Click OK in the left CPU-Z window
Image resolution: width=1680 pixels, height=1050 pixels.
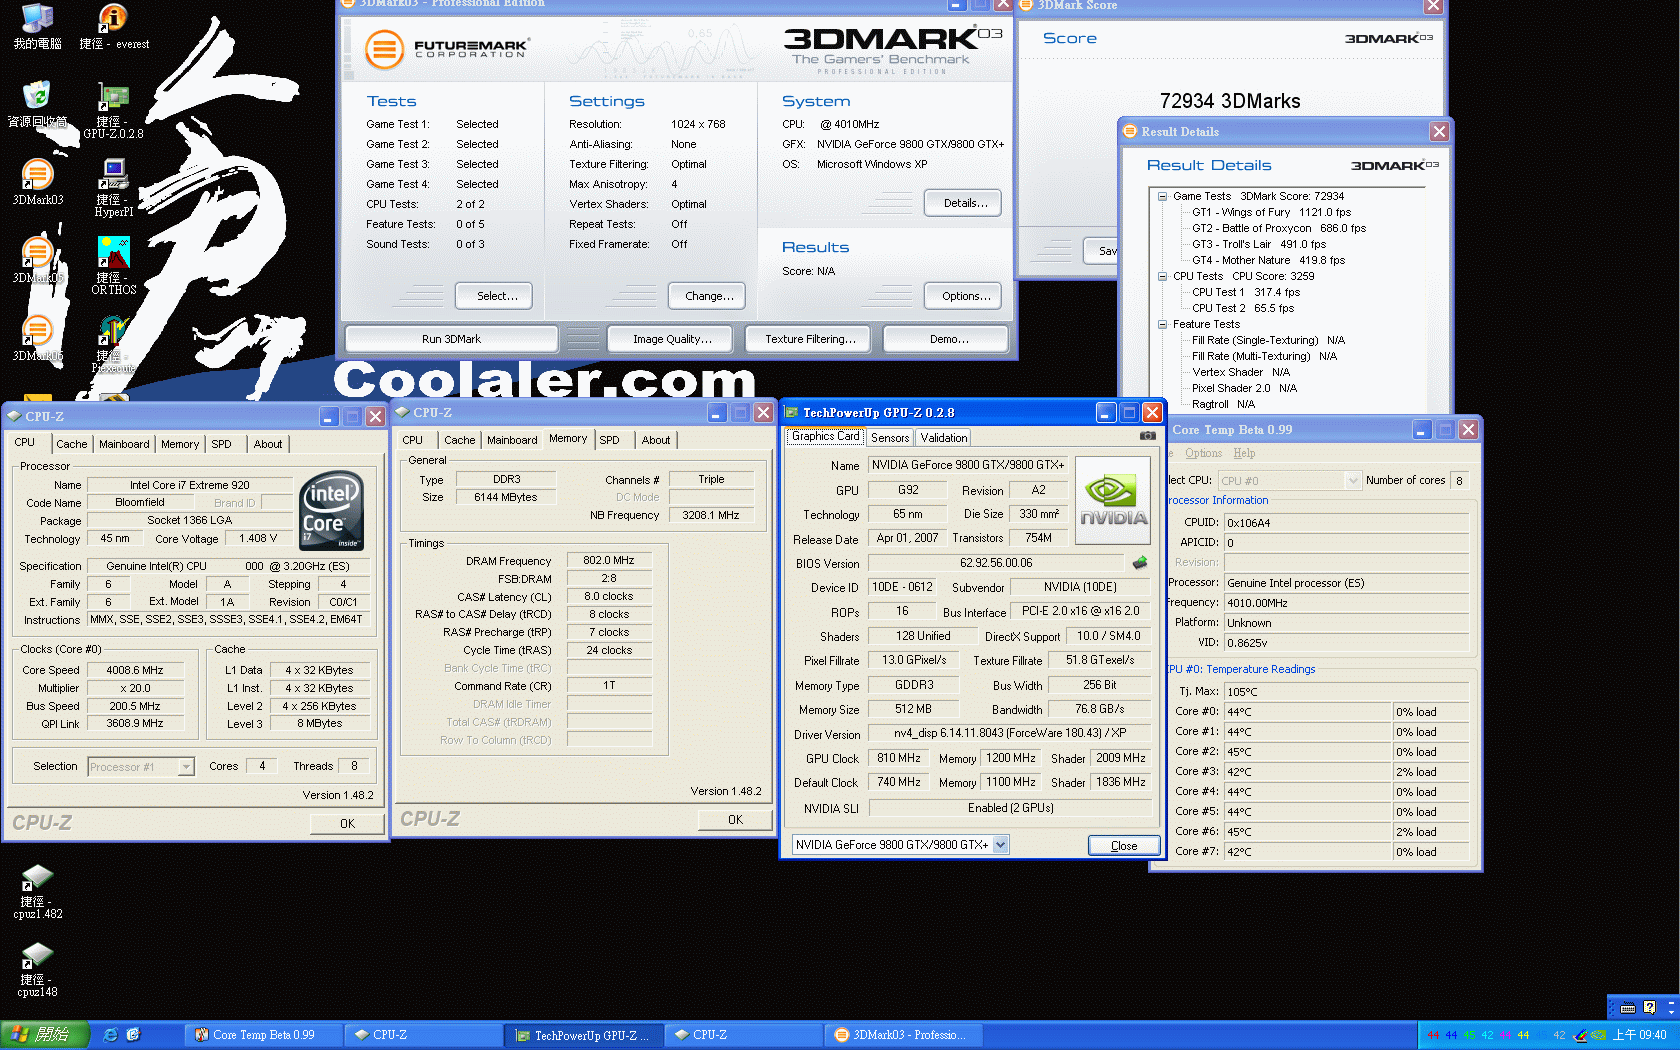tap(347, 824)
